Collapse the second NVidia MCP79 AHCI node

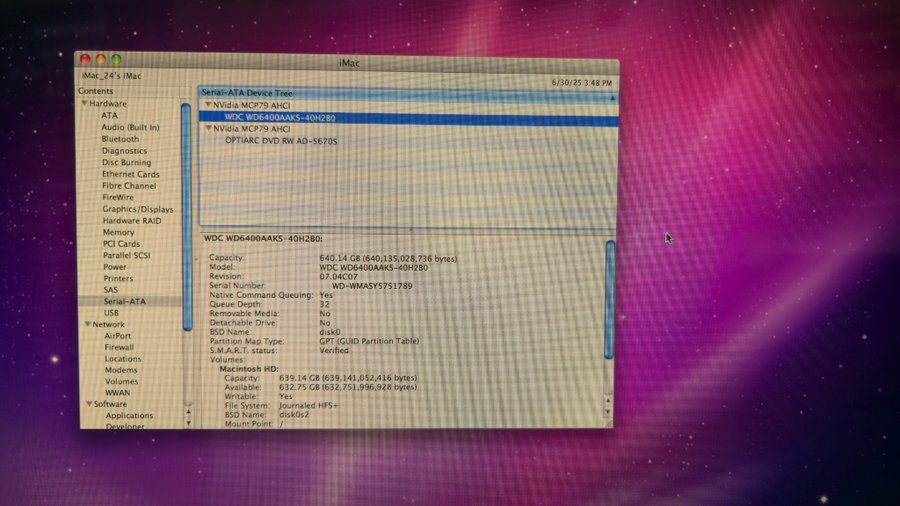208,129
